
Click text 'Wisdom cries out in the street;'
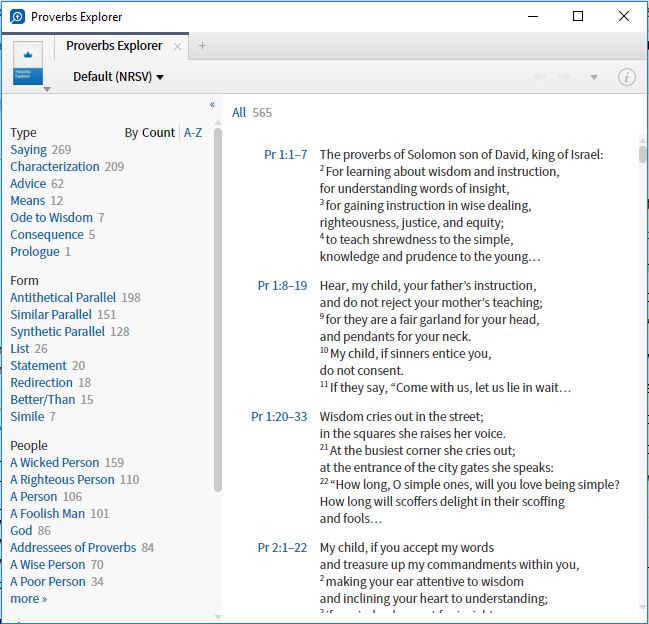click(x=401, y=416)
